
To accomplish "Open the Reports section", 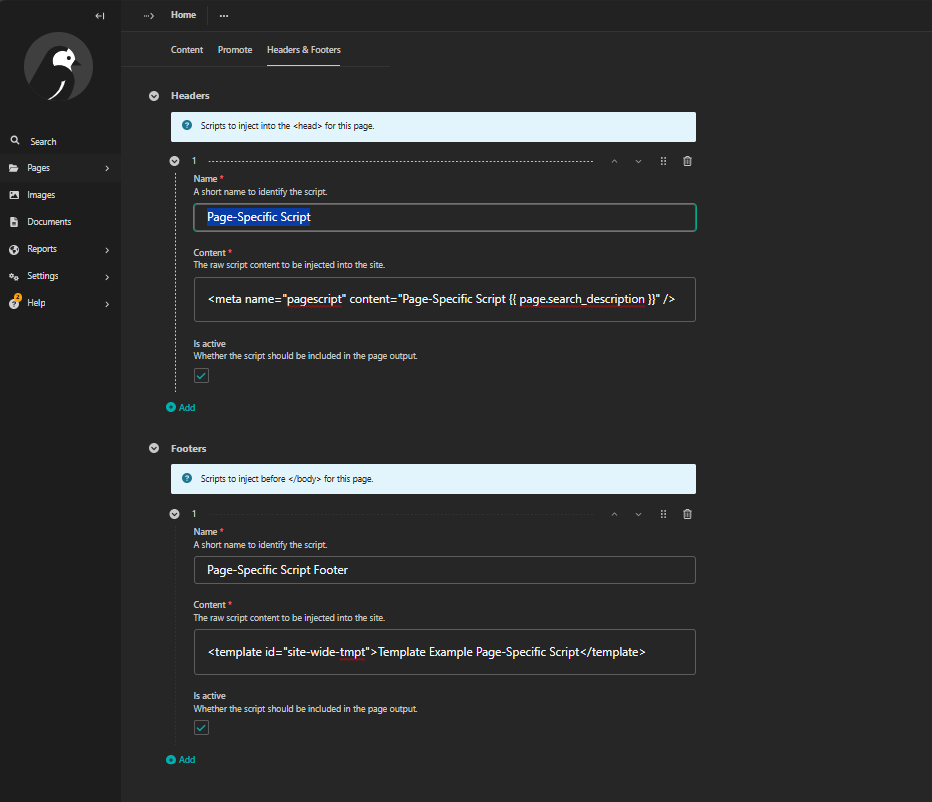I will [40, 248].
